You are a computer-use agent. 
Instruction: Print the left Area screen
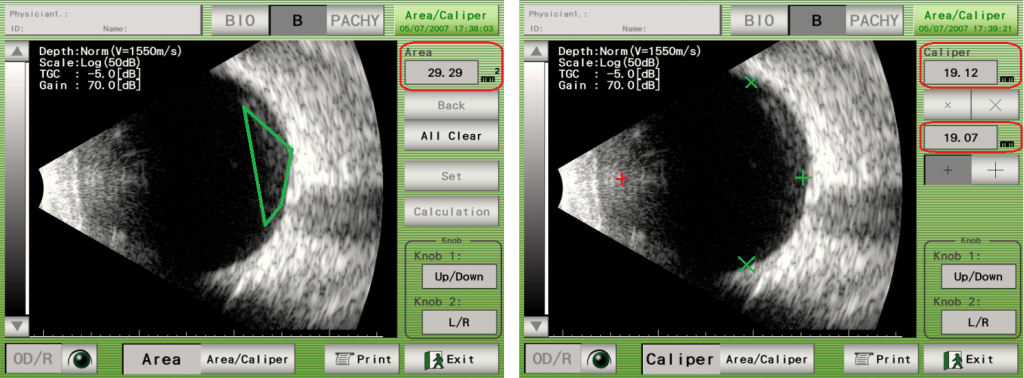point(363,359)
